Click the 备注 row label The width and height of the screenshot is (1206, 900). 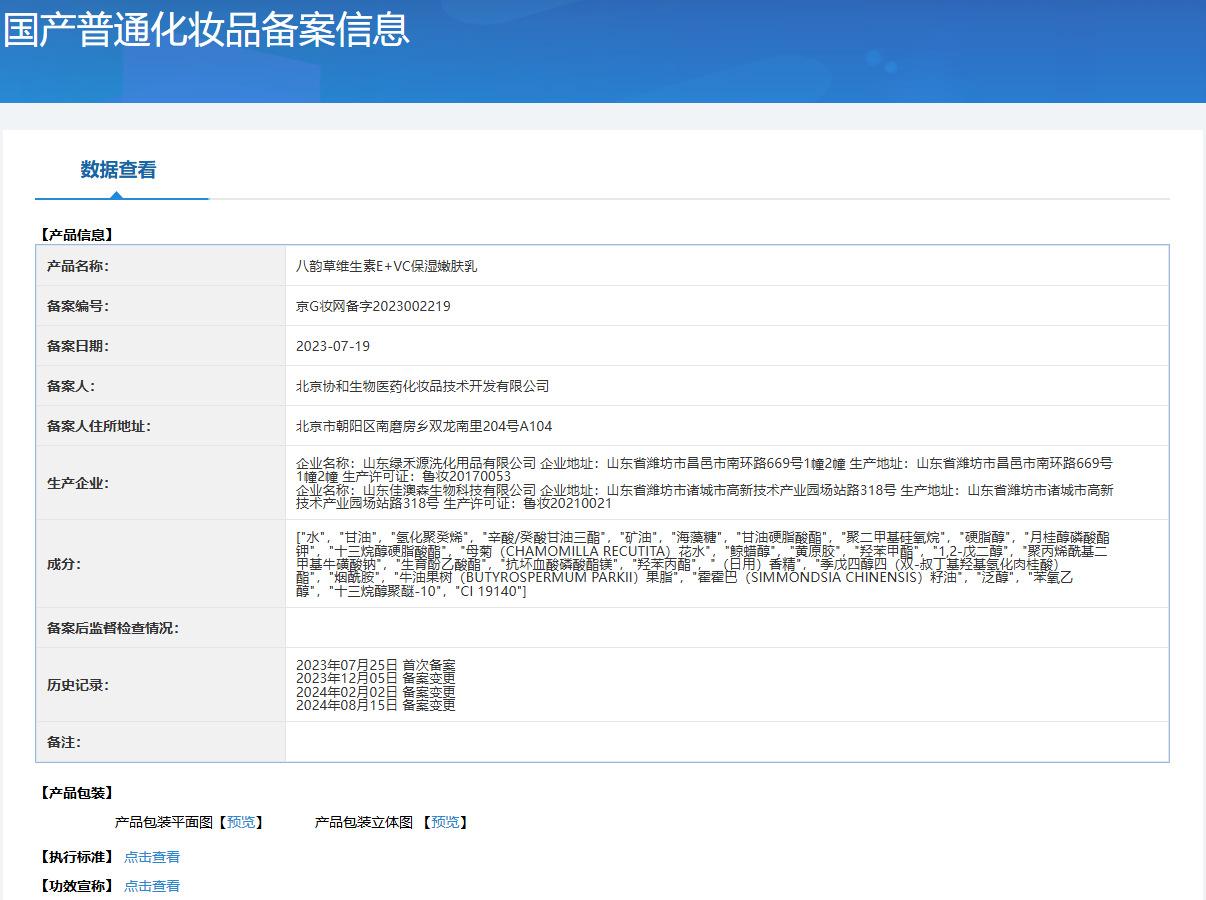point(64,742)
